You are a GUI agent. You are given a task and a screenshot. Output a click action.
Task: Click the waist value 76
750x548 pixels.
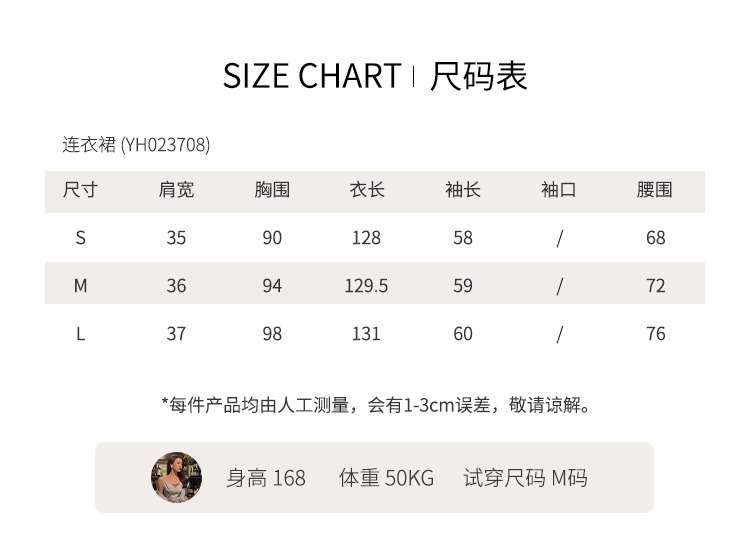tap(655, 334)
